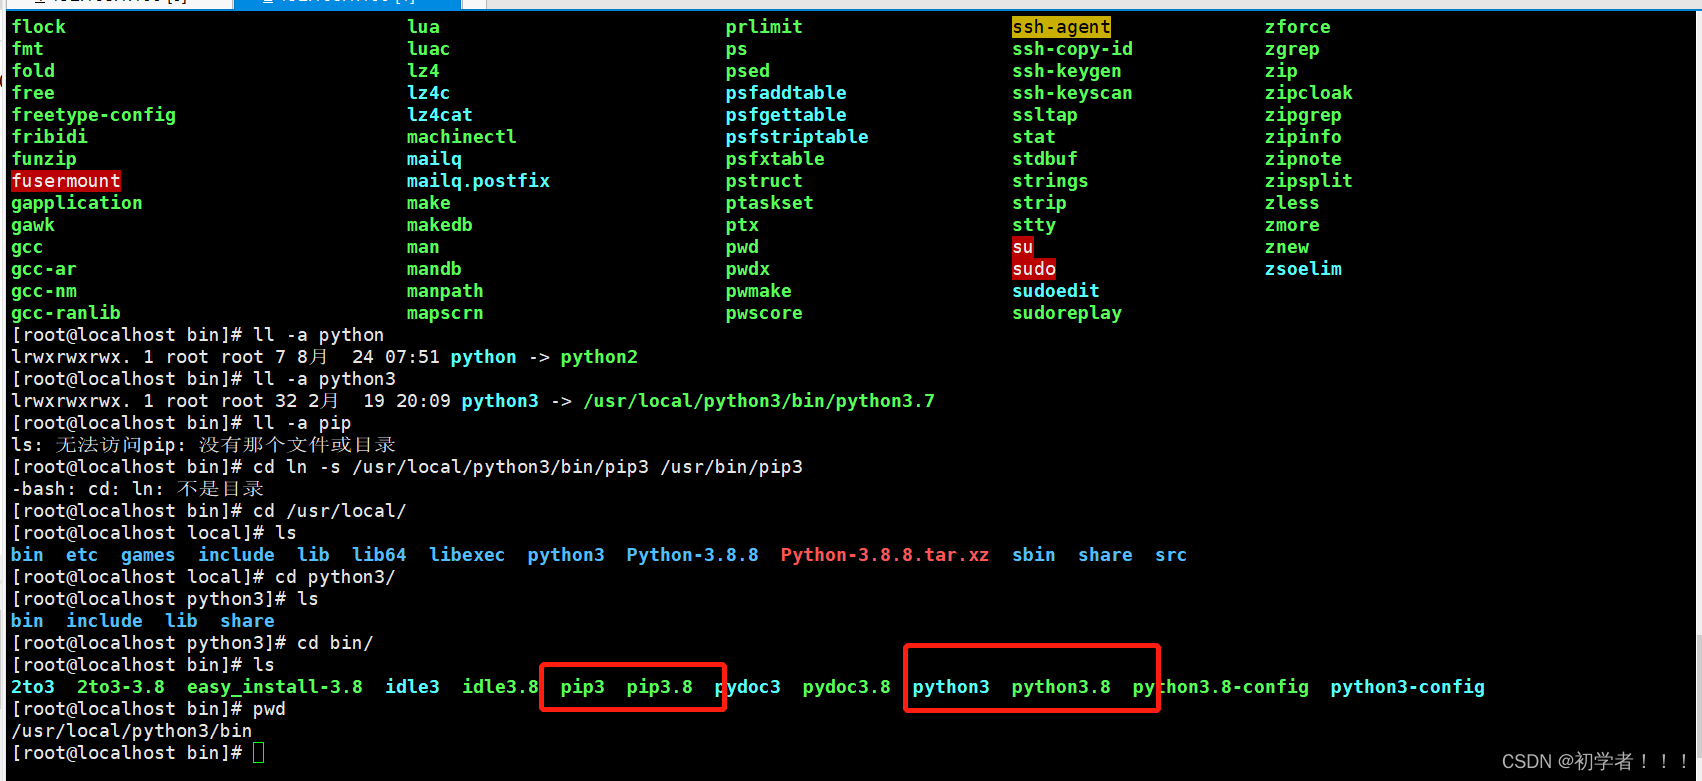Select the python3.8-config file name

(x=1221, y=687)
